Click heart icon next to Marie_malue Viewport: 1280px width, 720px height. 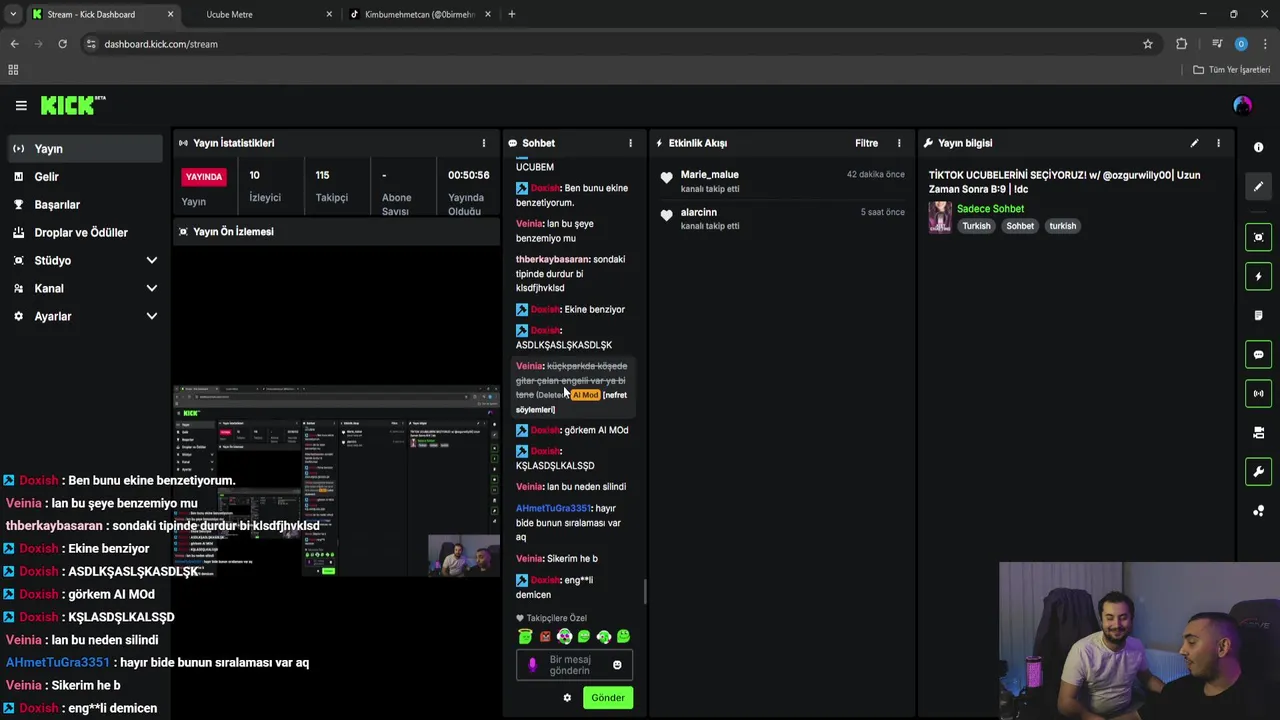667,178
